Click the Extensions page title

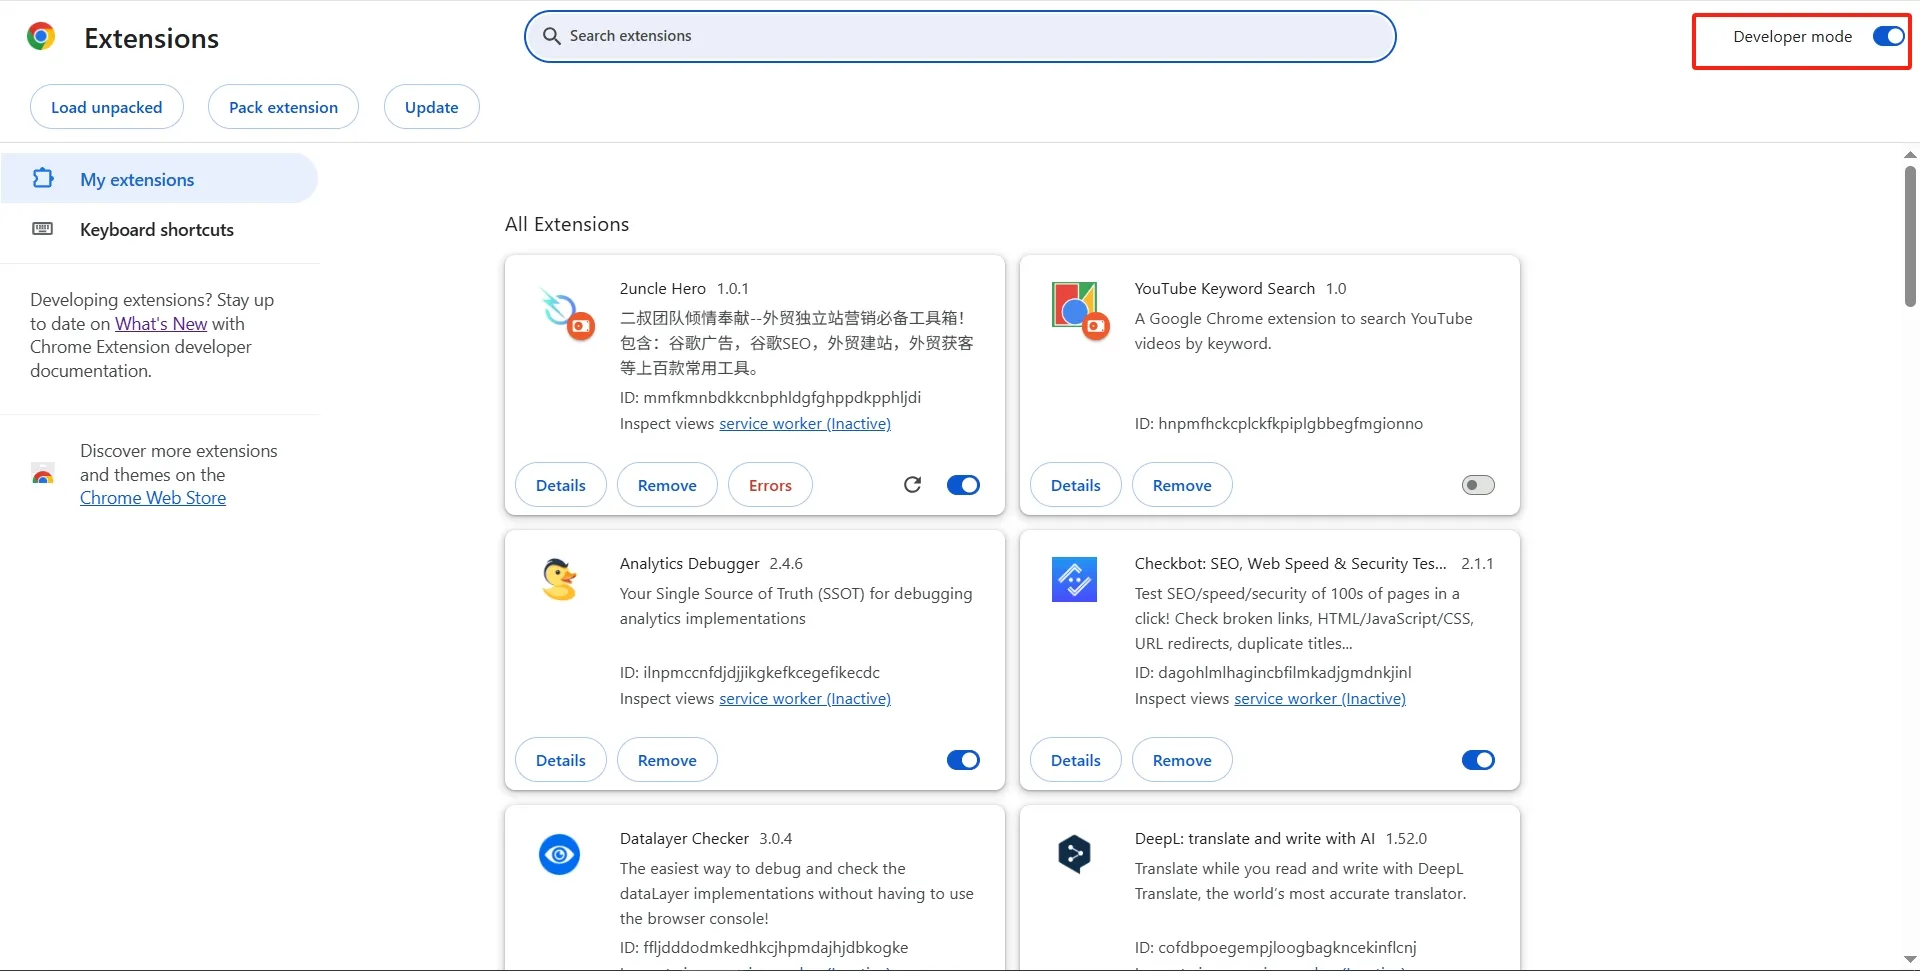click(x=152, y=38)
